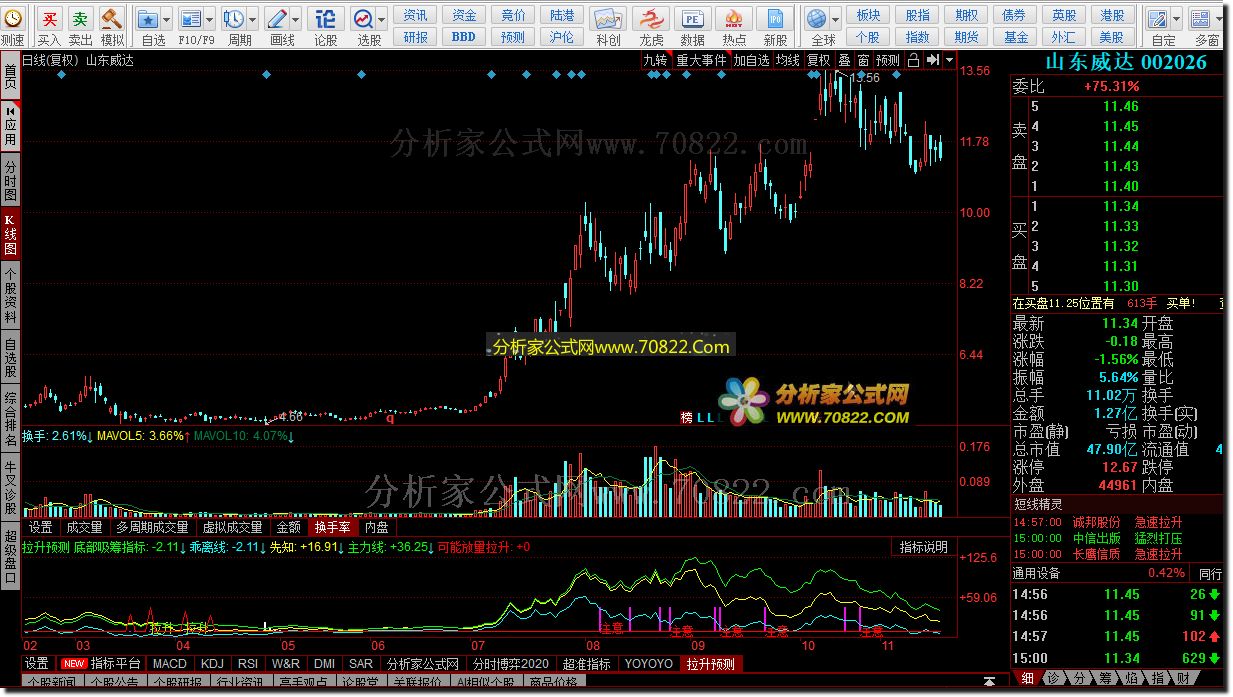This screenshot has height=697, width=1233.
Task: Toggle 叠 overlay option
Action: click(x=844, y=60)
